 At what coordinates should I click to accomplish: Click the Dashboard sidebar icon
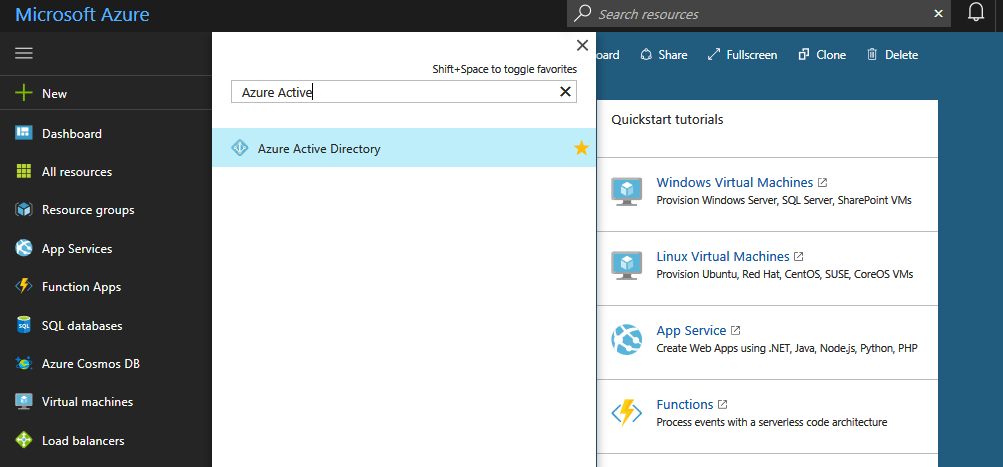coord(24,133)
